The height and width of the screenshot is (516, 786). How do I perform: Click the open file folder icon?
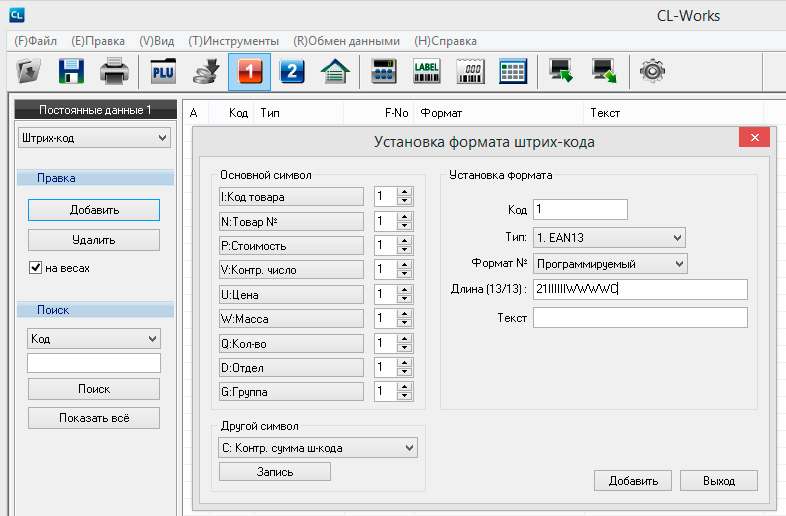(x=29, y=71)
